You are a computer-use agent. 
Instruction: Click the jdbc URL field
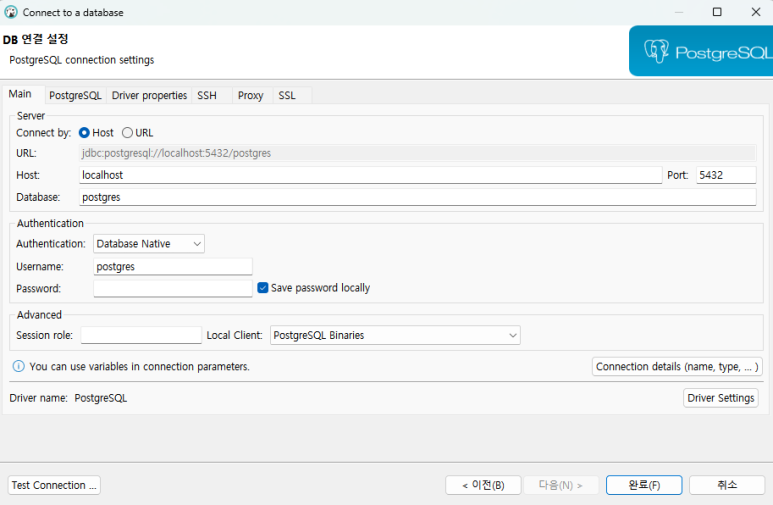[x=418, y=153]
